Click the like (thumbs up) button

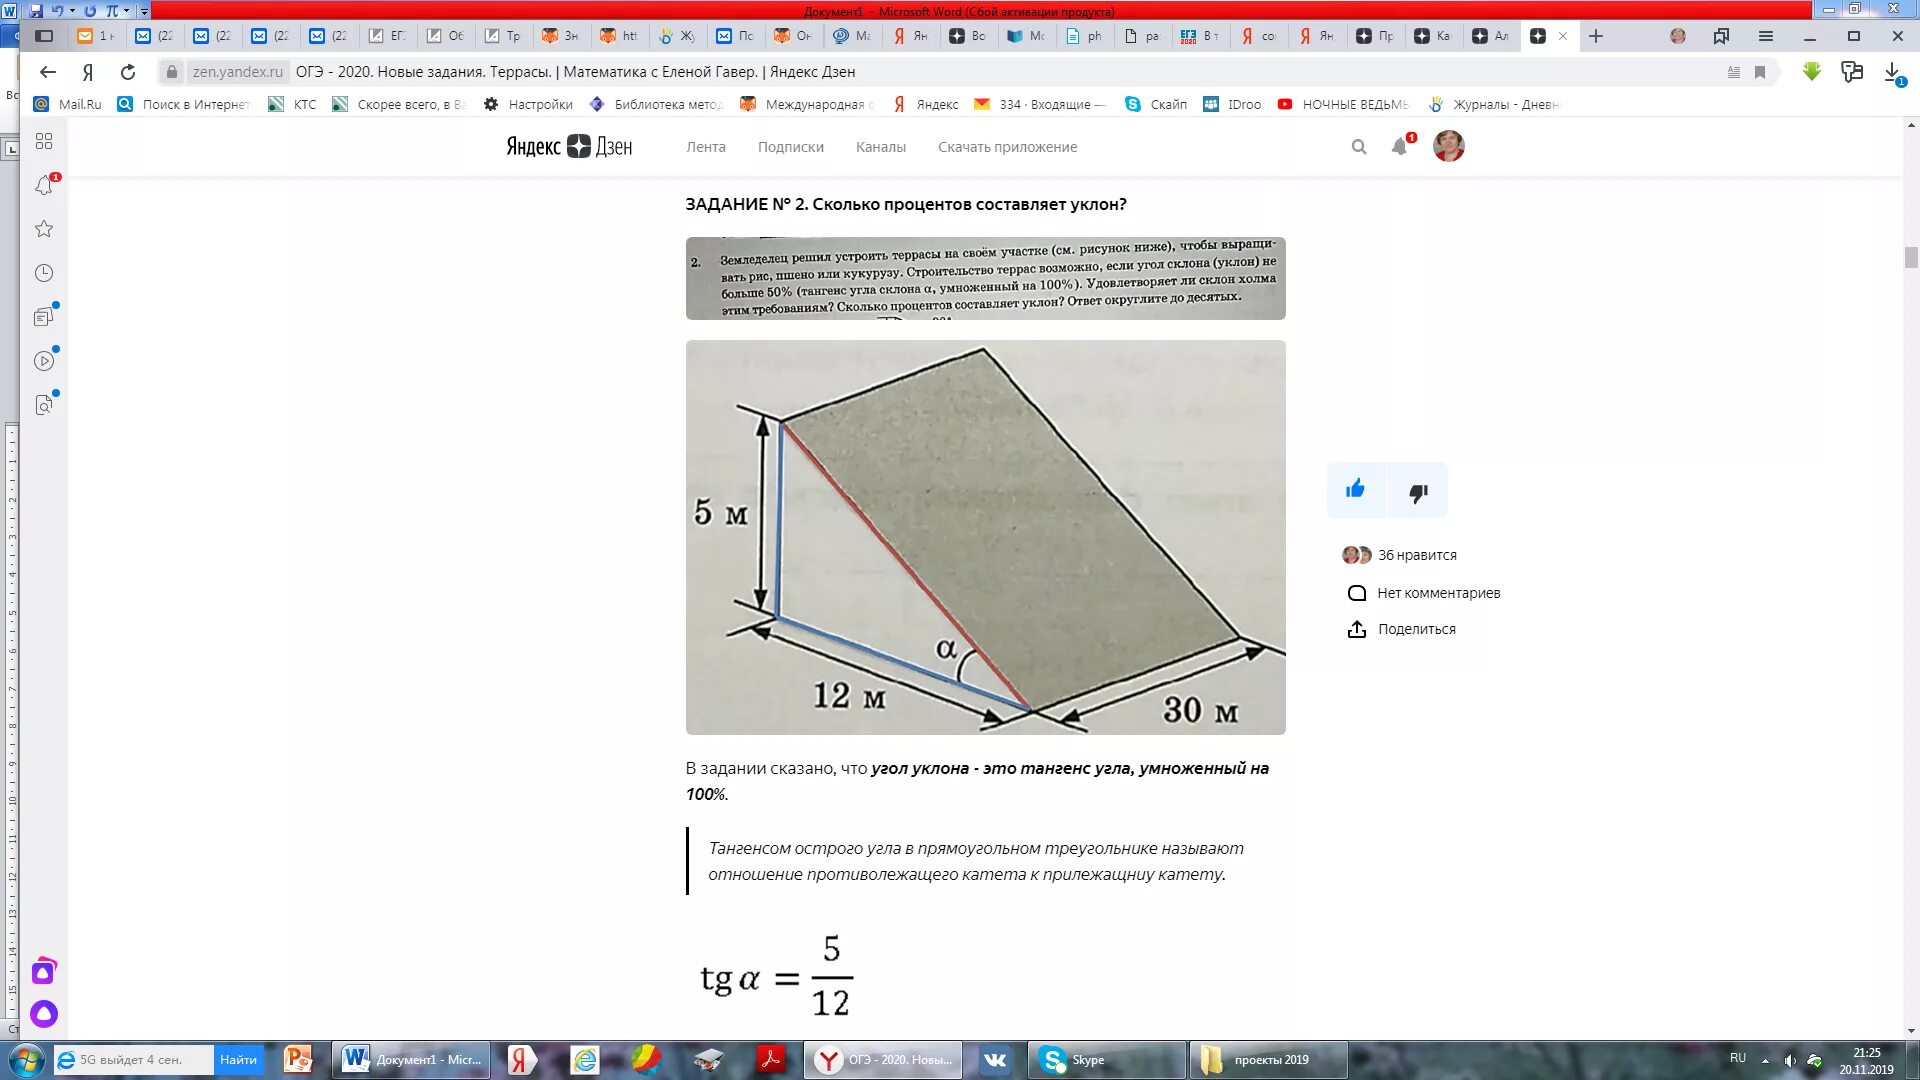click(1356, 489)
